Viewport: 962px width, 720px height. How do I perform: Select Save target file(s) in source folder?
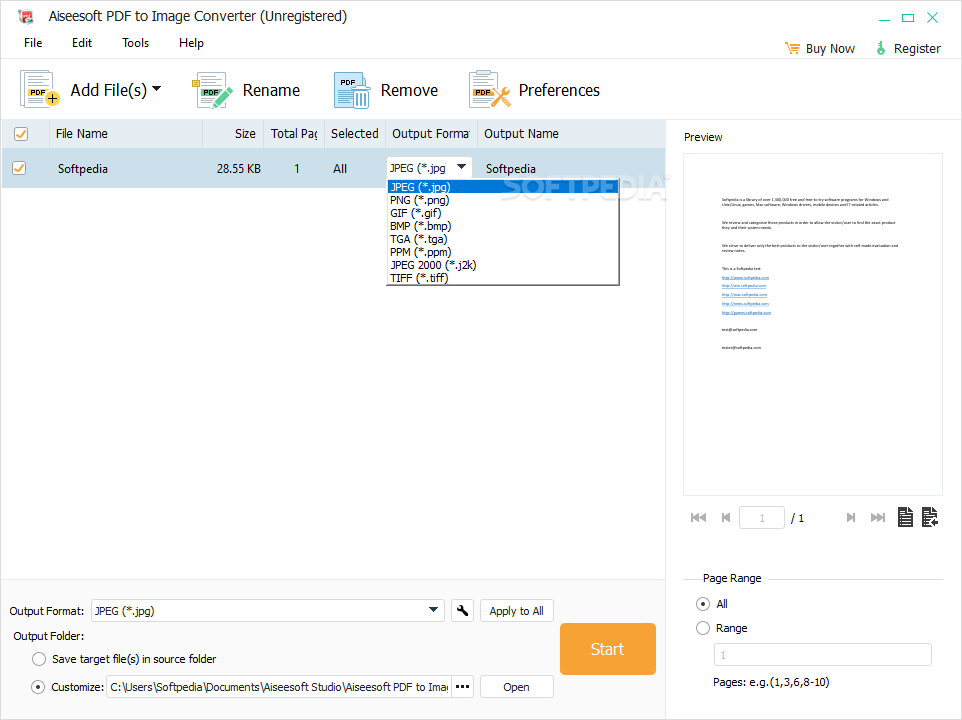(39, 659)
